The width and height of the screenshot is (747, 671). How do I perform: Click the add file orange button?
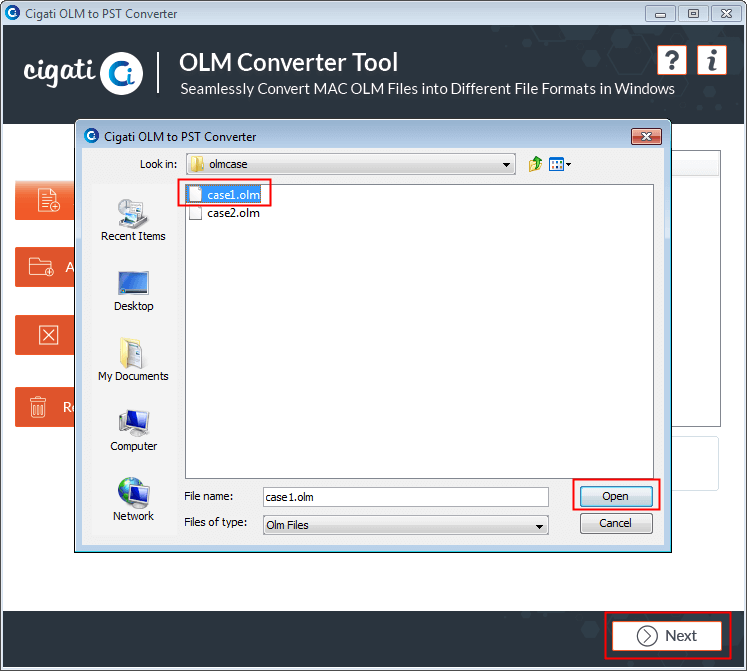coord(45,200)
